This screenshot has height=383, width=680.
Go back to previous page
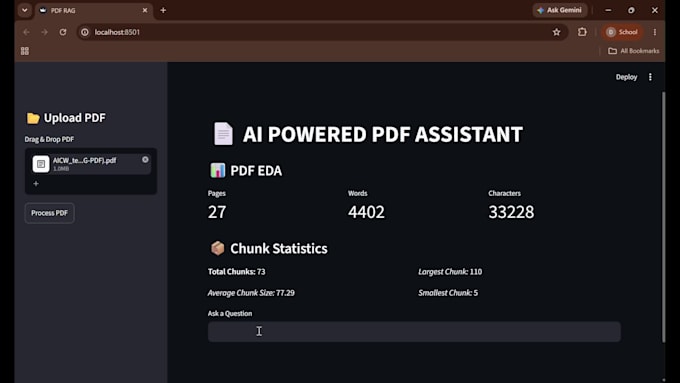26,32
